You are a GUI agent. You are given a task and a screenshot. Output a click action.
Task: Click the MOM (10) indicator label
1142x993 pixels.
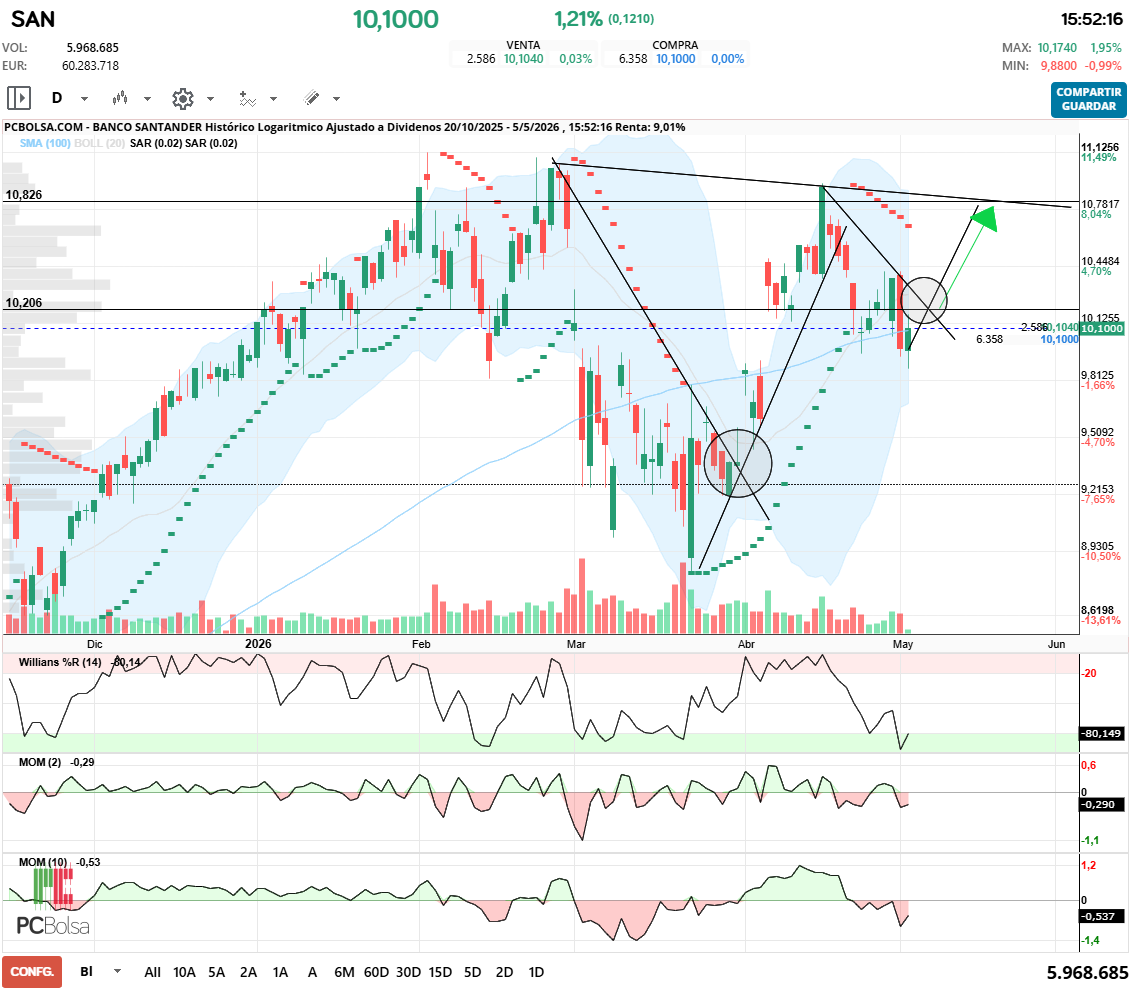click(43, 862)
